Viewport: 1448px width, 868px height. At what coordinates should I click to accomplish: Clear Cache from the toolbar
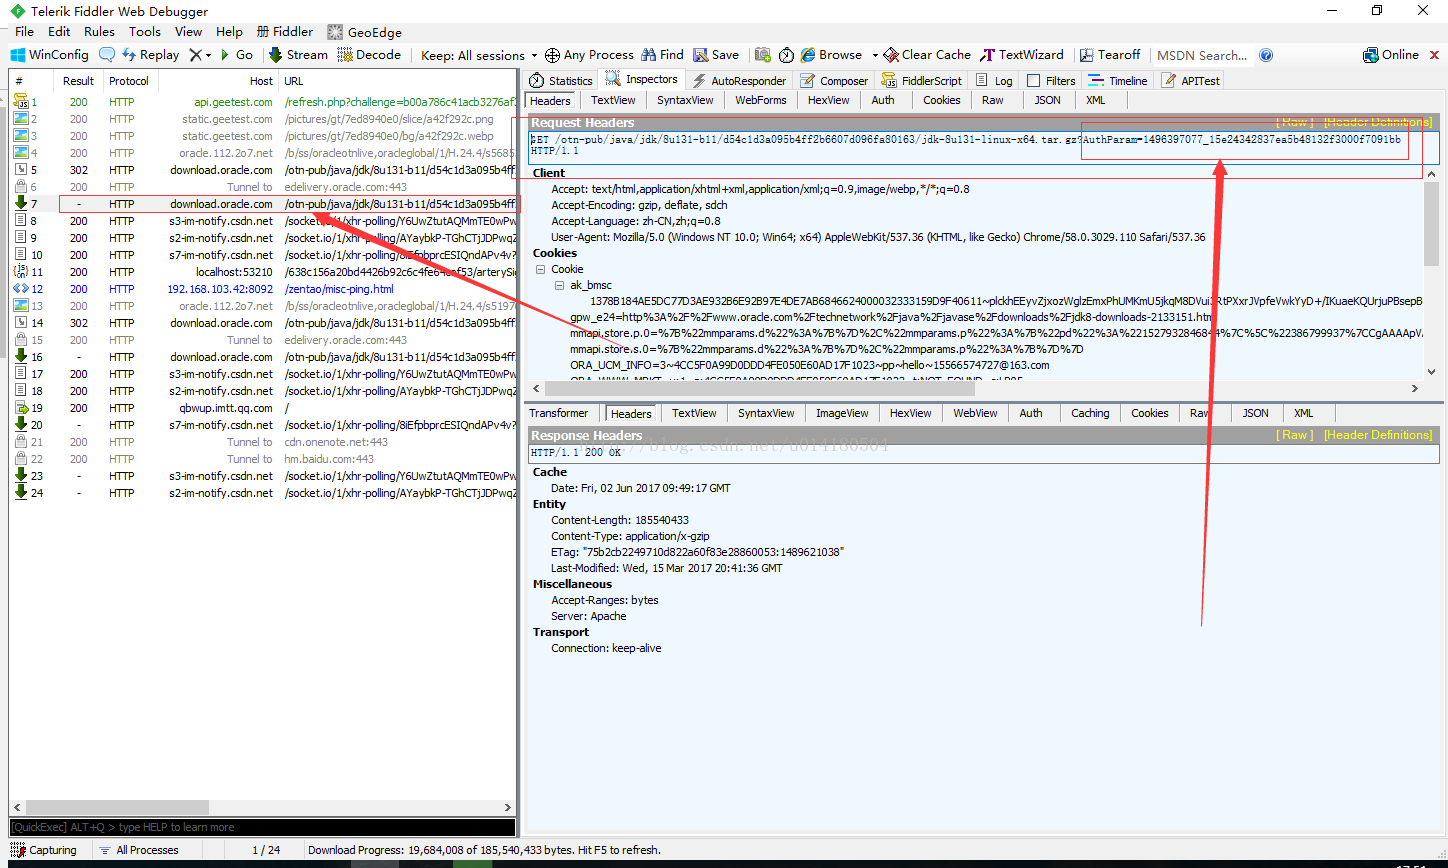click(927, 55)
